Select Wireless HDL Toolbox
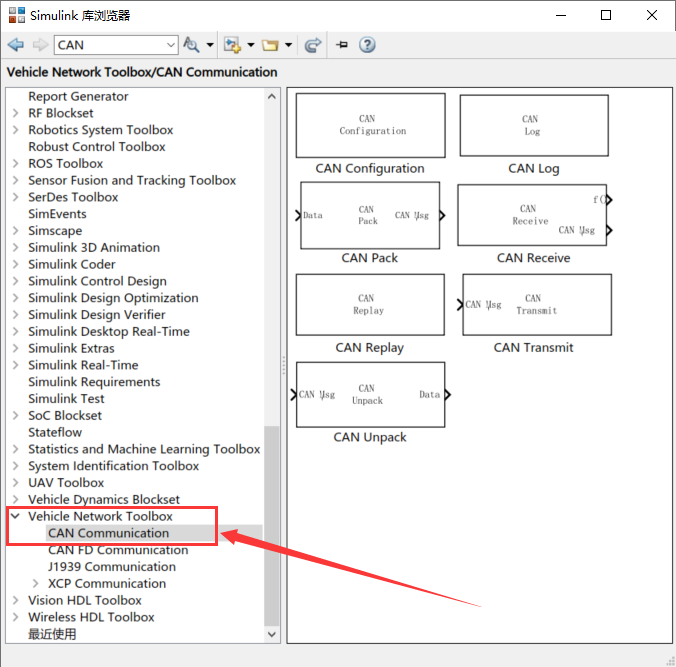Viewport: 676px width, 667px height. [x=91, y=617]
